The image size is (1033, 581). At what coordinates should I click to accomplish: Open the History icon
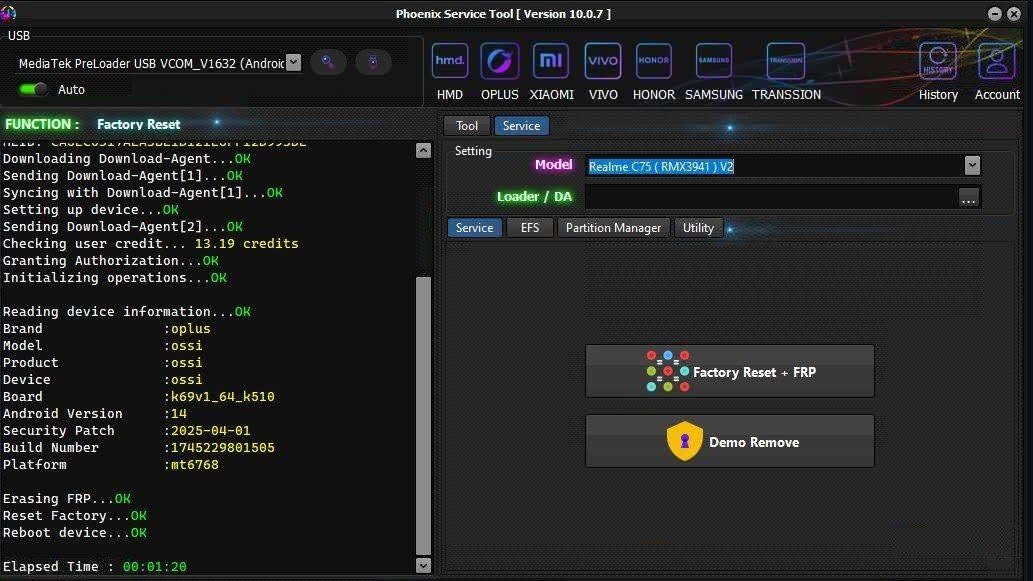coord(938,61)
